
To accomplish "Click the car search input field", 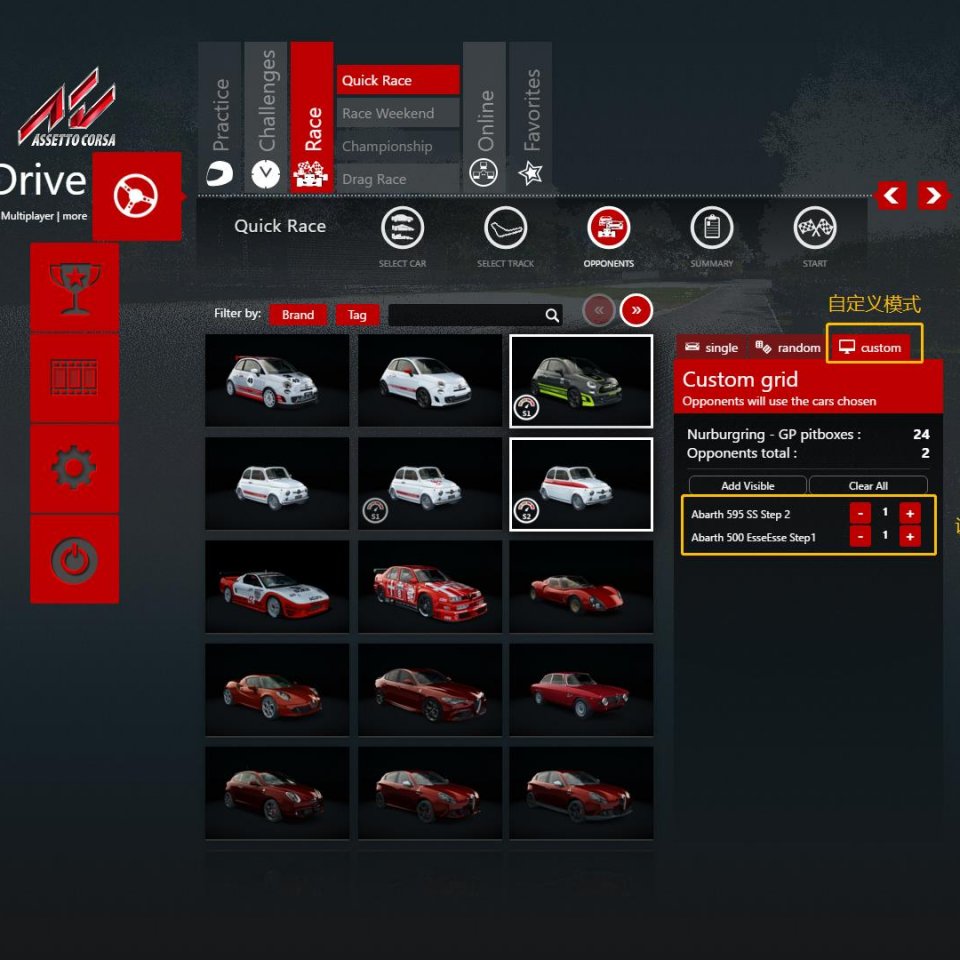I will tap(475, 315).
